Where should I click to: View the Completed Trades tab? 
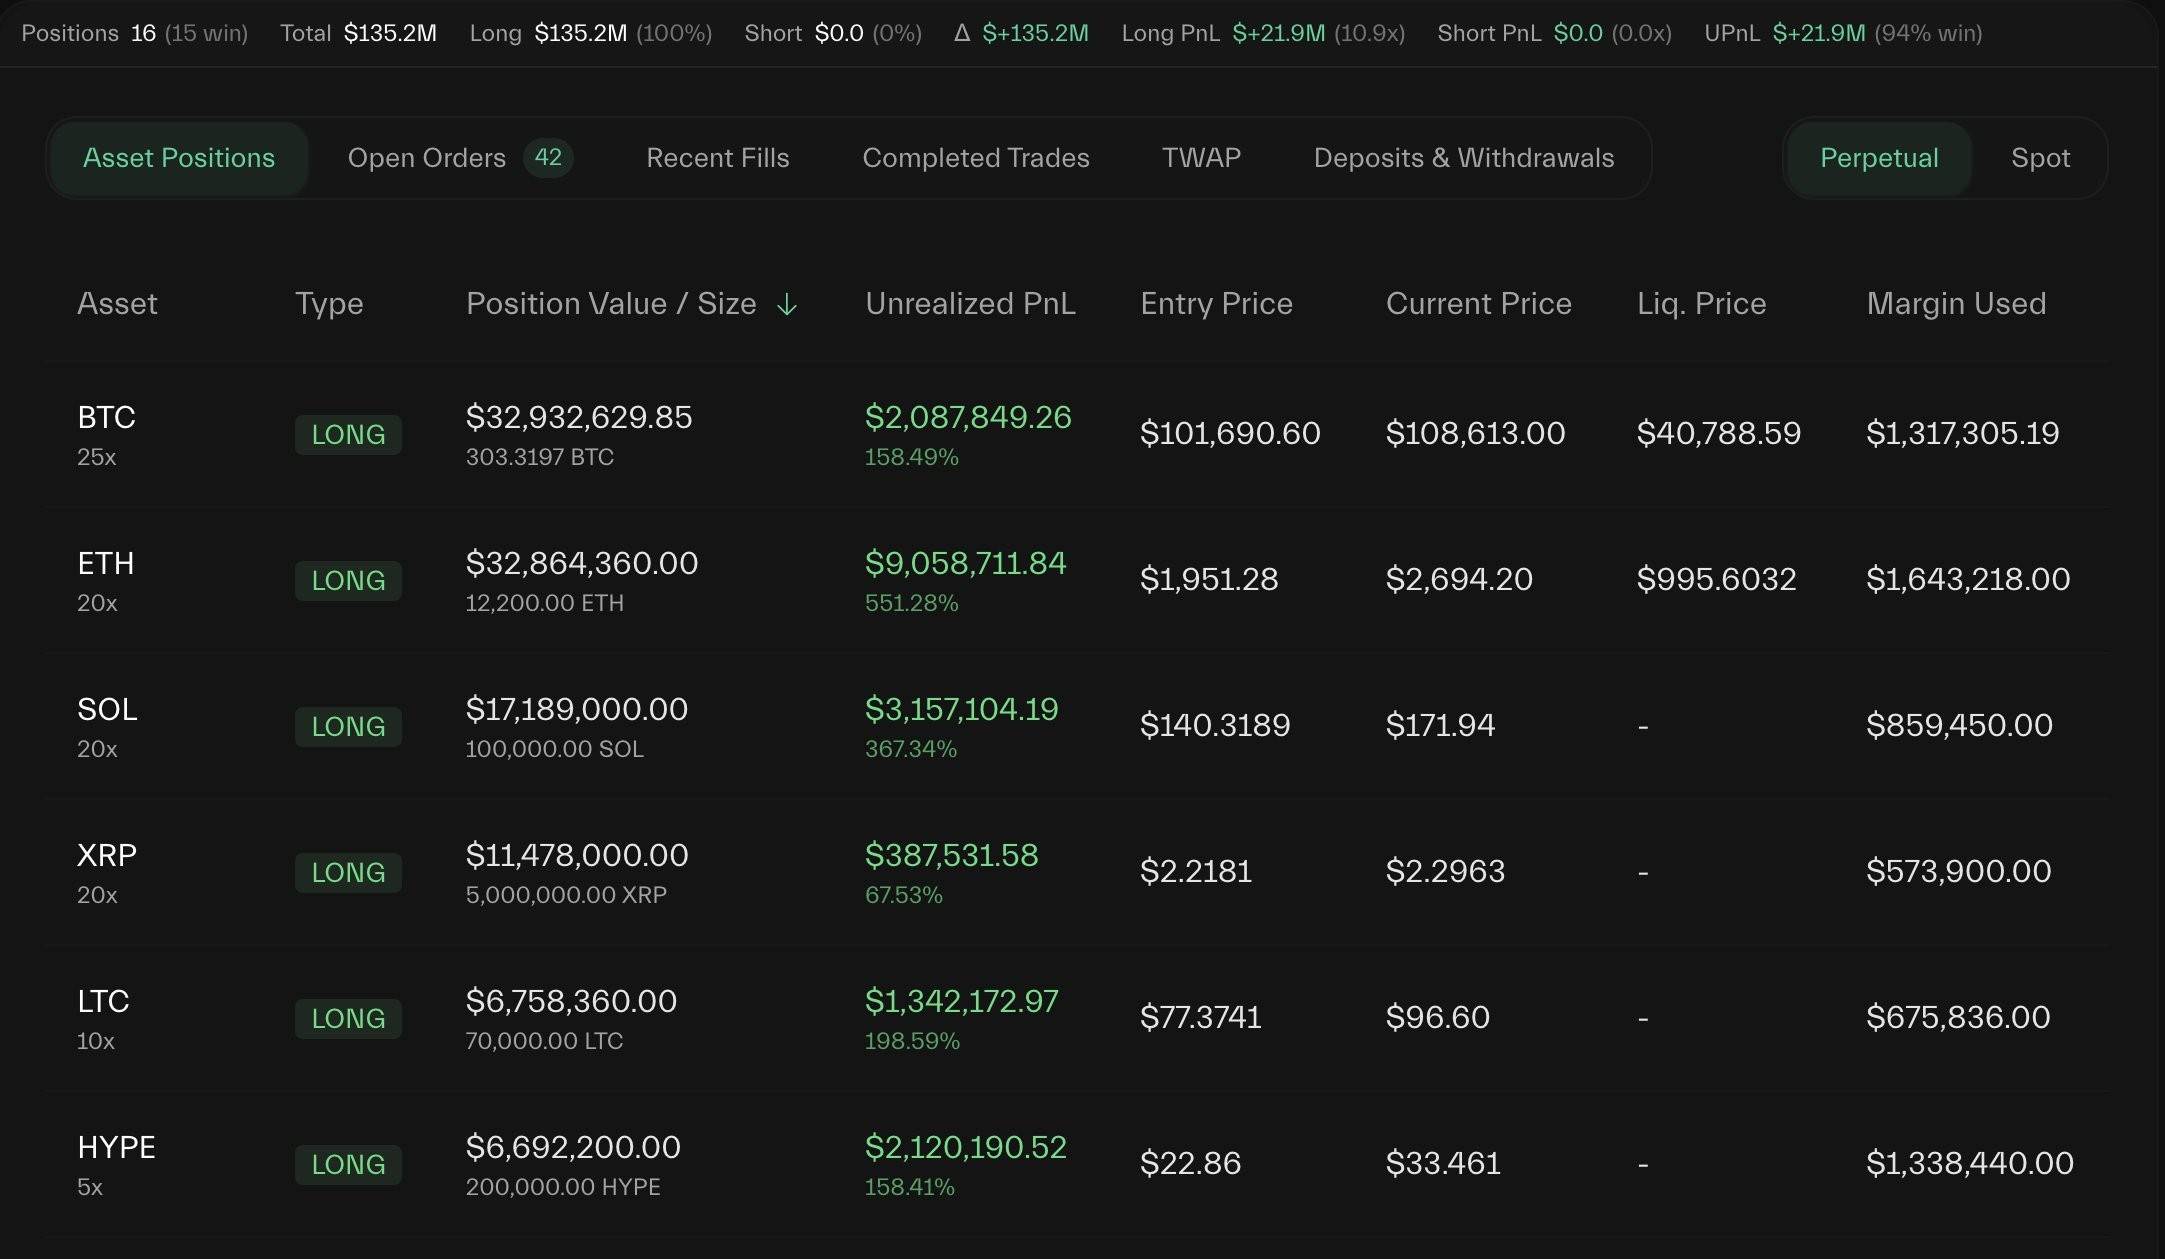tap(975, 158)
